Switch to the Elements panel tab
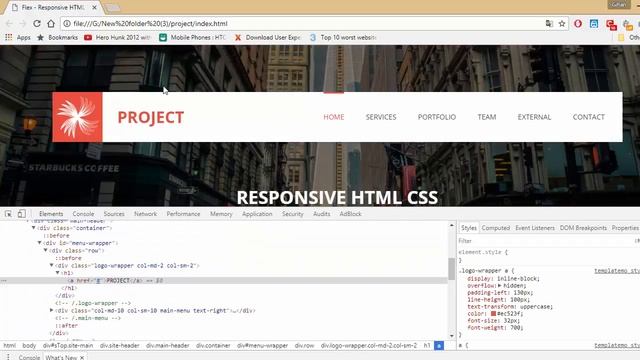 pyautogui.click(x=51, y=214)
